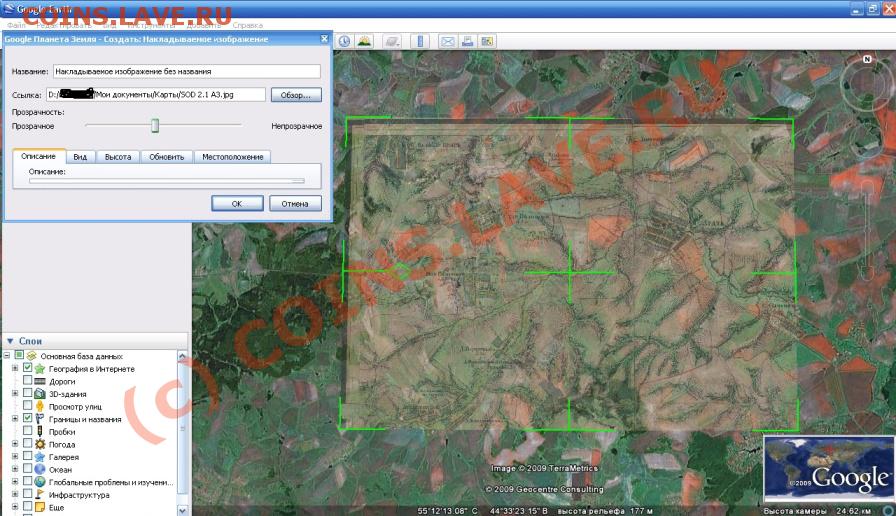Expand the Инфраструктура tree node
896x516 pixels.
coord(15,494)
